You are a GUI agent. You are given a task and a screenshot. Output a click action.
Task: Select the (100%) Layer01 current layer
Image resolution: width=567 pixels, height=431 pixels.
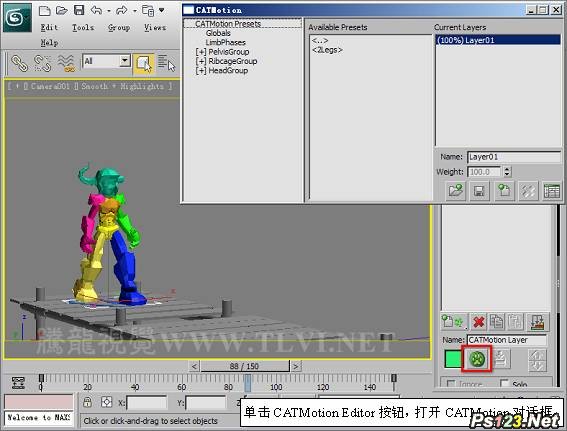click(498, 40)
